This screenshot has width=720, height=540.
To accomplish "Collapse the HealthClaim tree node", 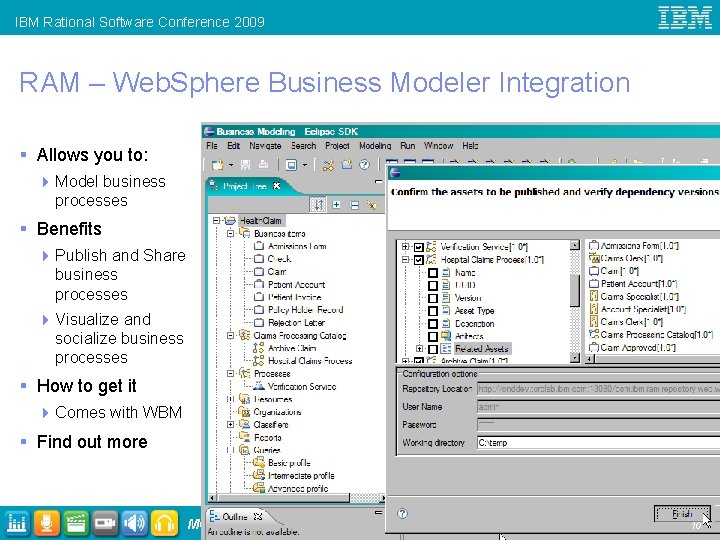I will (216, 221).
